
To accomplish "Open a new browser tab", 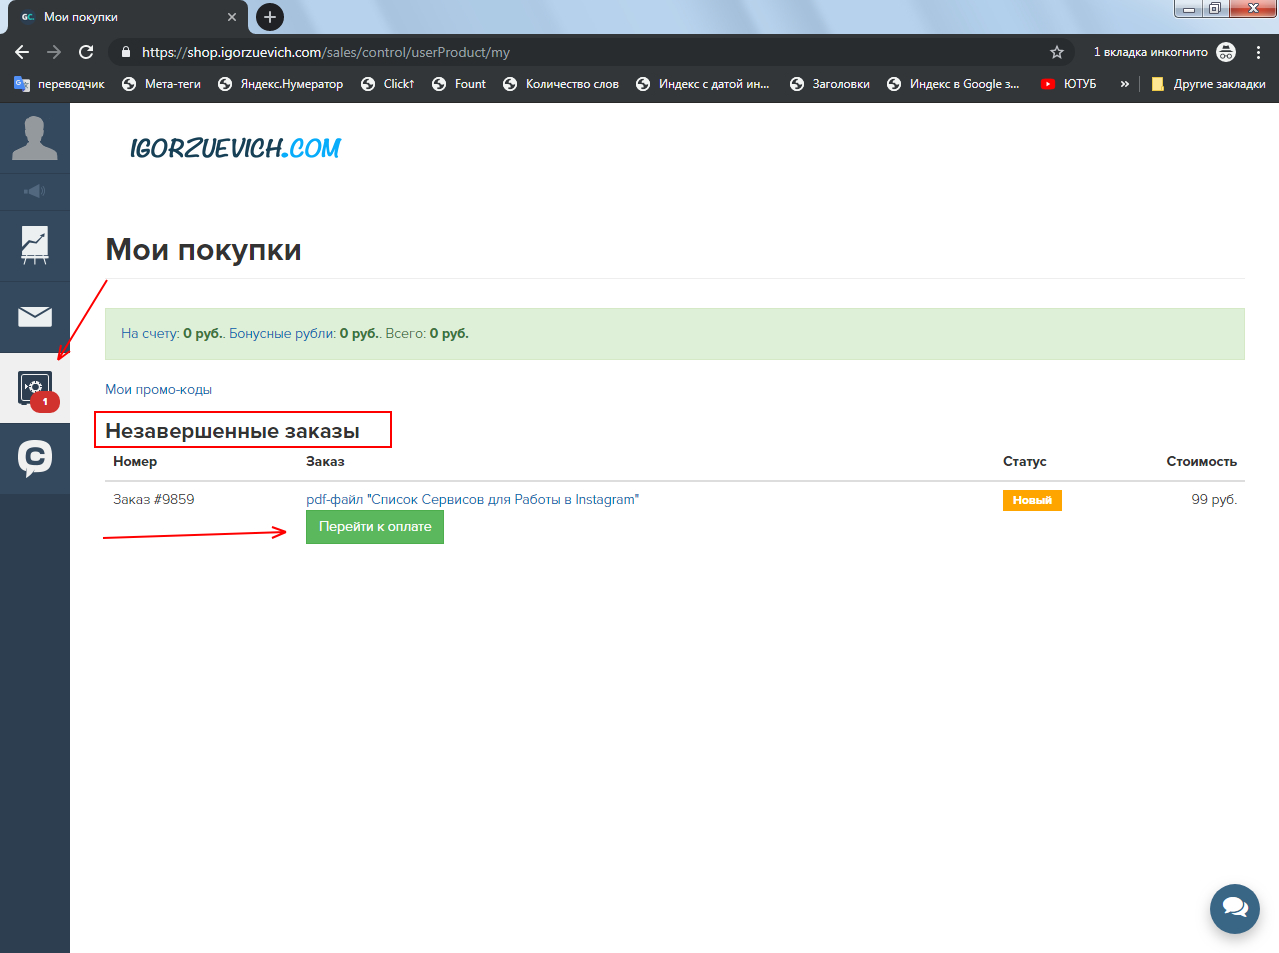I will [x=270, y=17].
